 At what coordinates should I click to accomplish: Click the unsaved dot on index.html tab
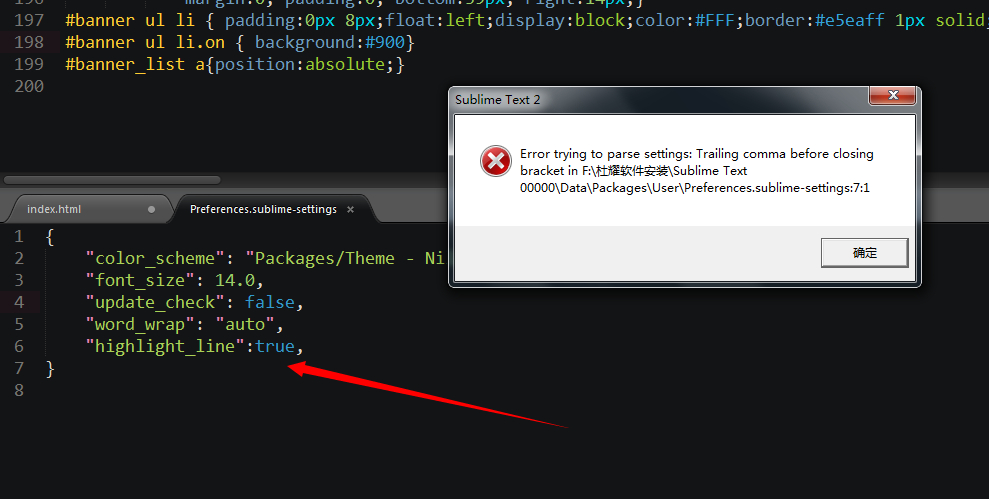[151, 209]
